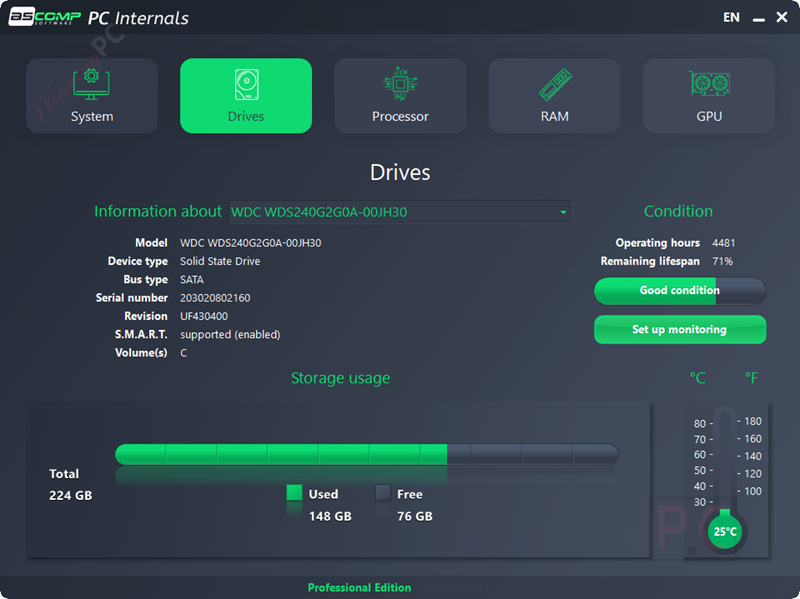Open the RAM tab
The image size is (800, 599).
point(555,95)
